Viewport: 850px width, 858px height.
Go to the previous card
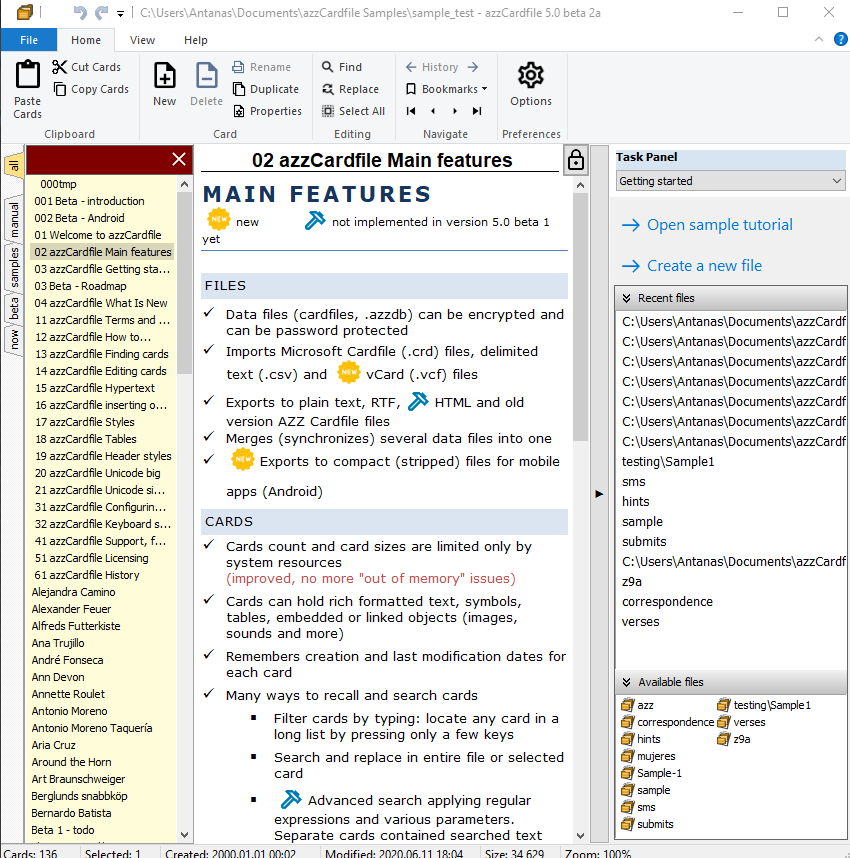tap(433, 111)
